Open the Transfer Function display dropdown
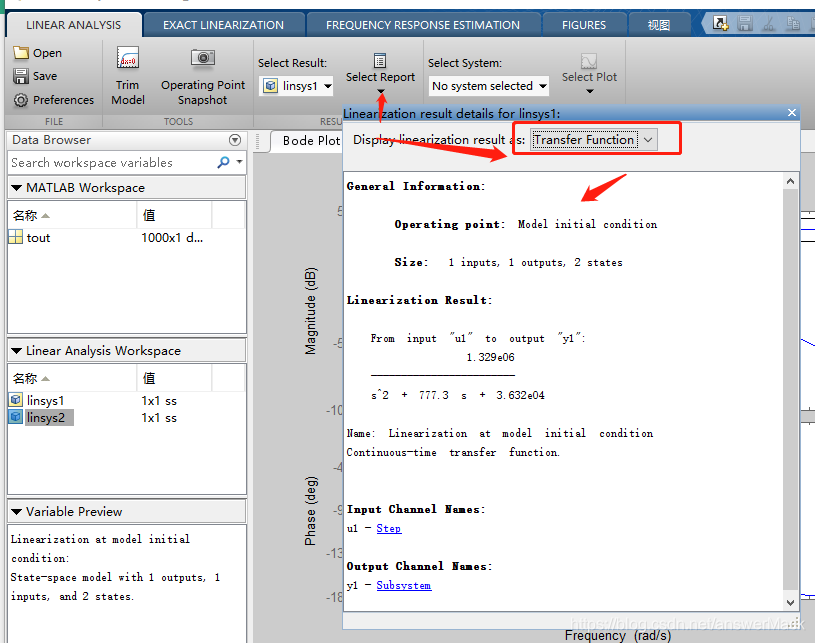This screenshot has height=643, width=815. point(594,140)
